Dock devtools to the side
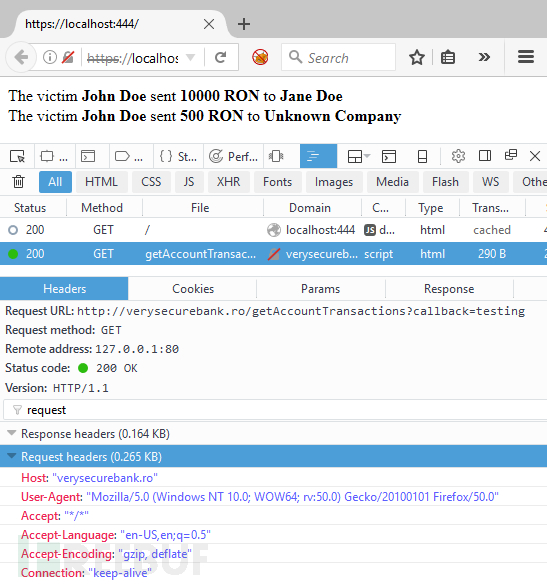547x584 pixels. (485, 156)
